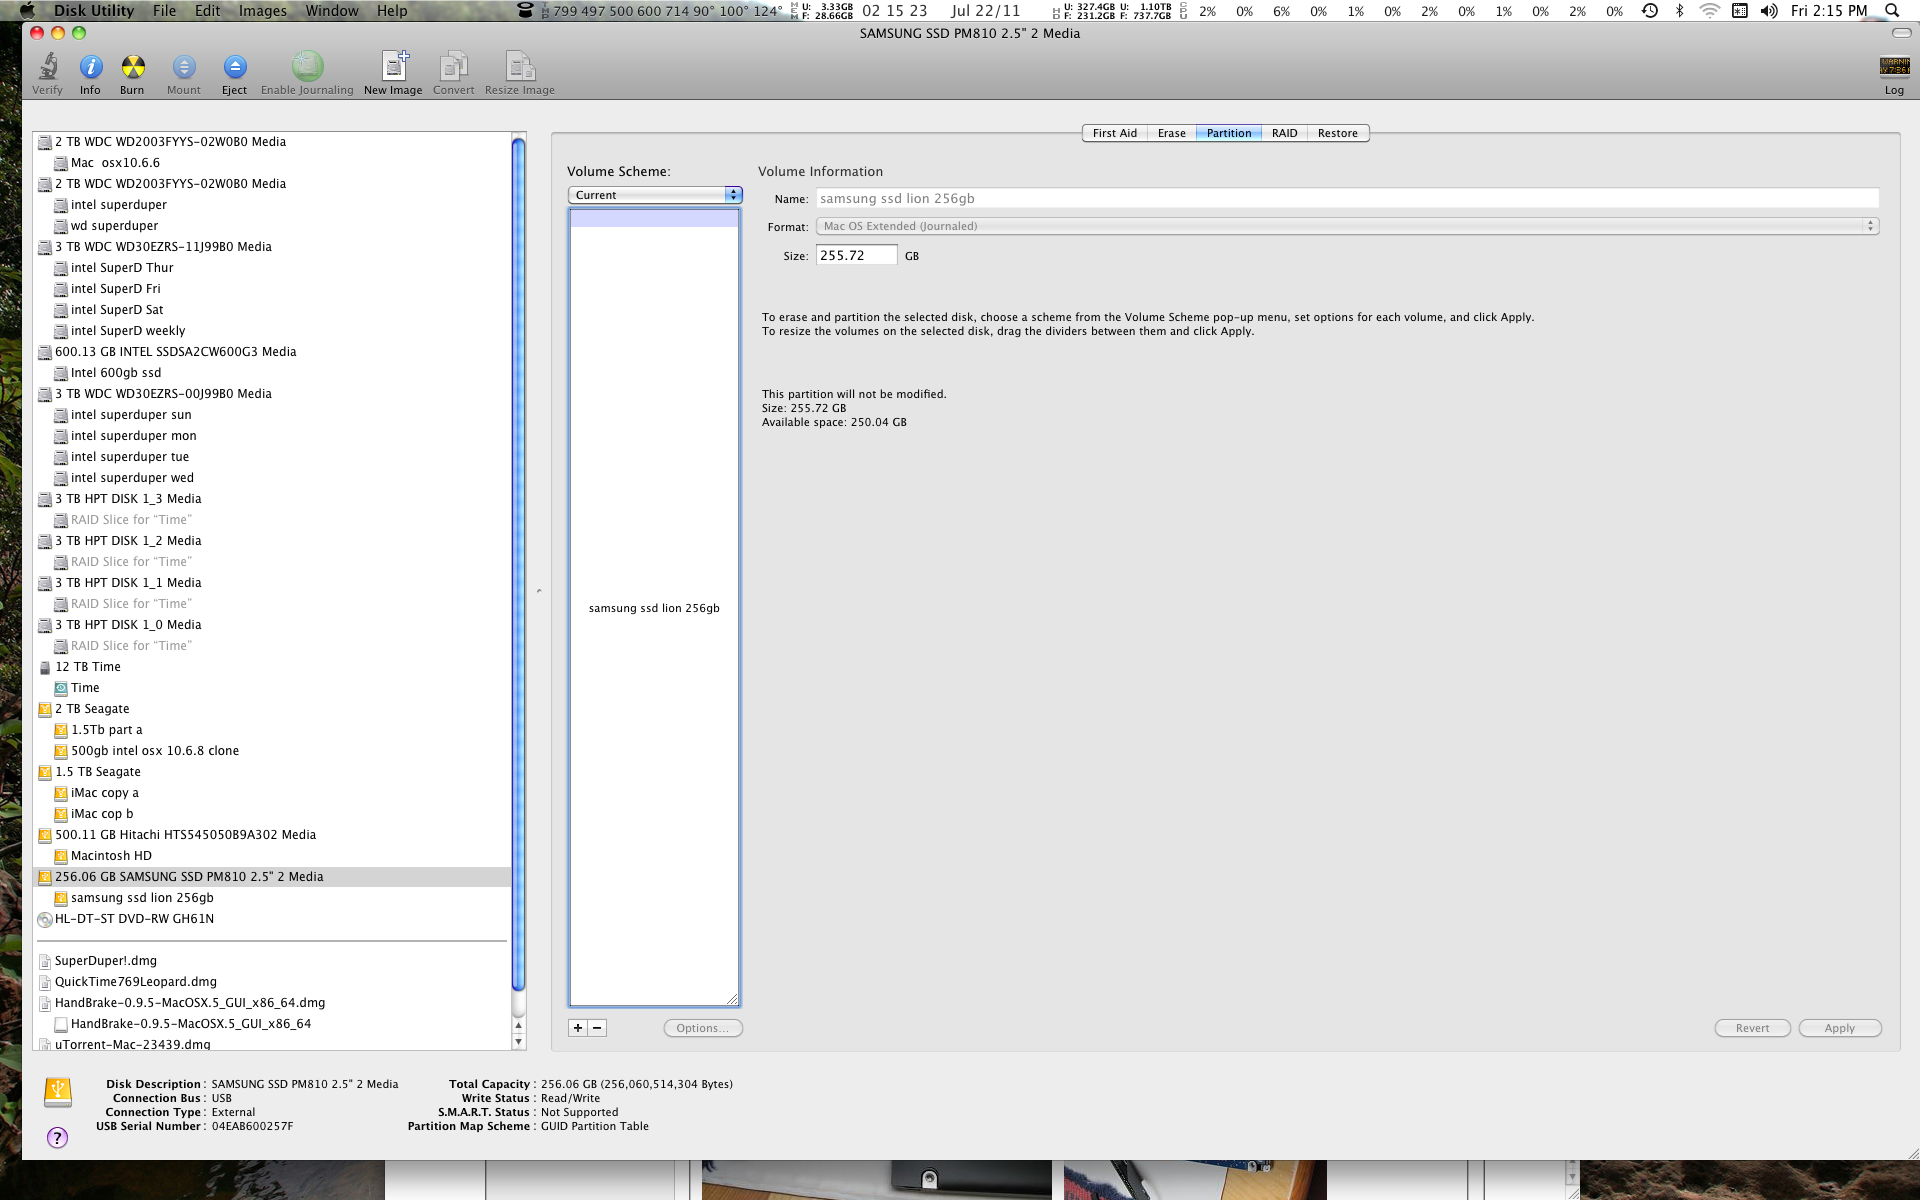Open the Images menu
Screen dimensions: 1920x1200
[x=262, y=11]
